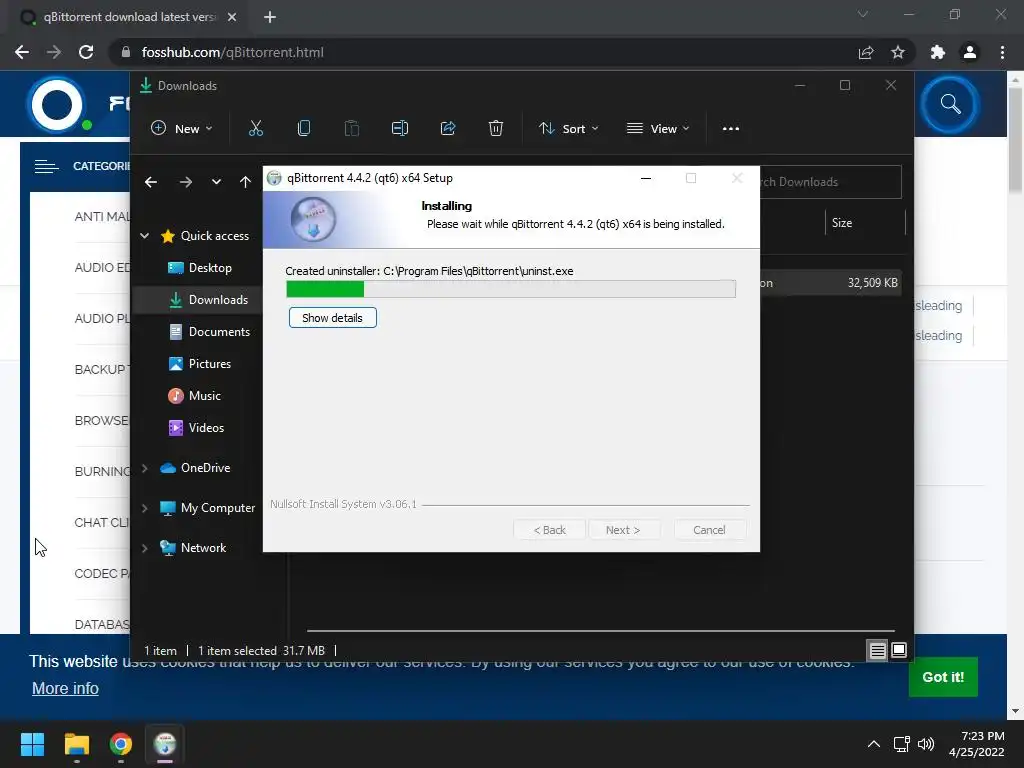Screen dimensions: 1024x768
Task: Open the Chrome profile icon
Action: (x=970, y=52)
